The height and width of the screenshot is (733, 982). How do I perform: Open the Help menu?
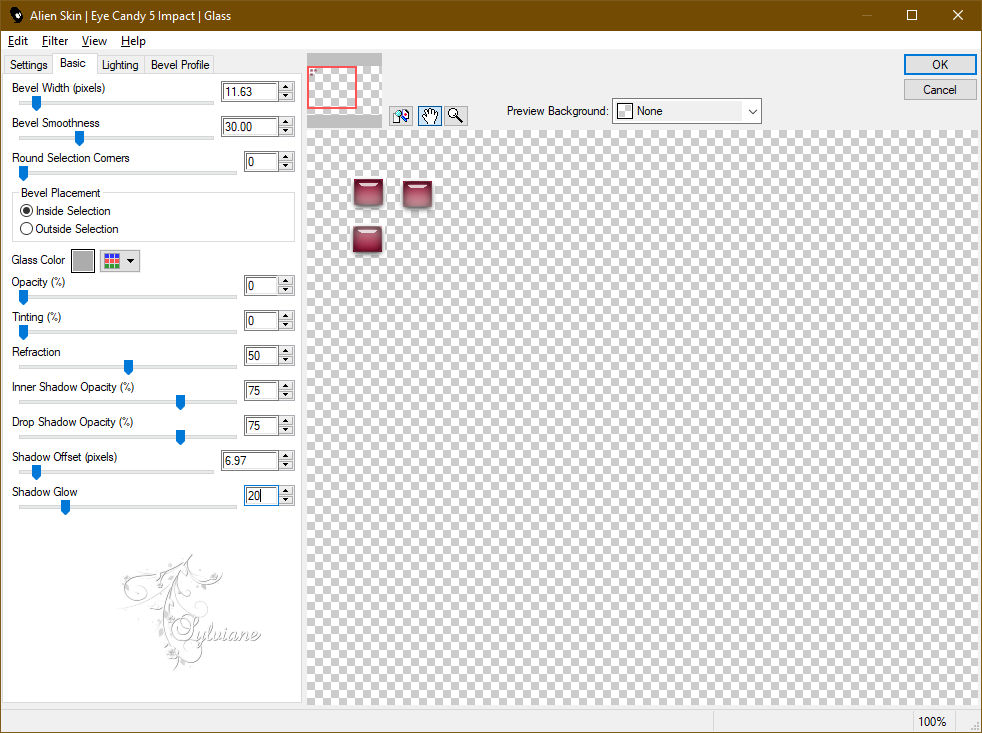[x=133, y=41]
